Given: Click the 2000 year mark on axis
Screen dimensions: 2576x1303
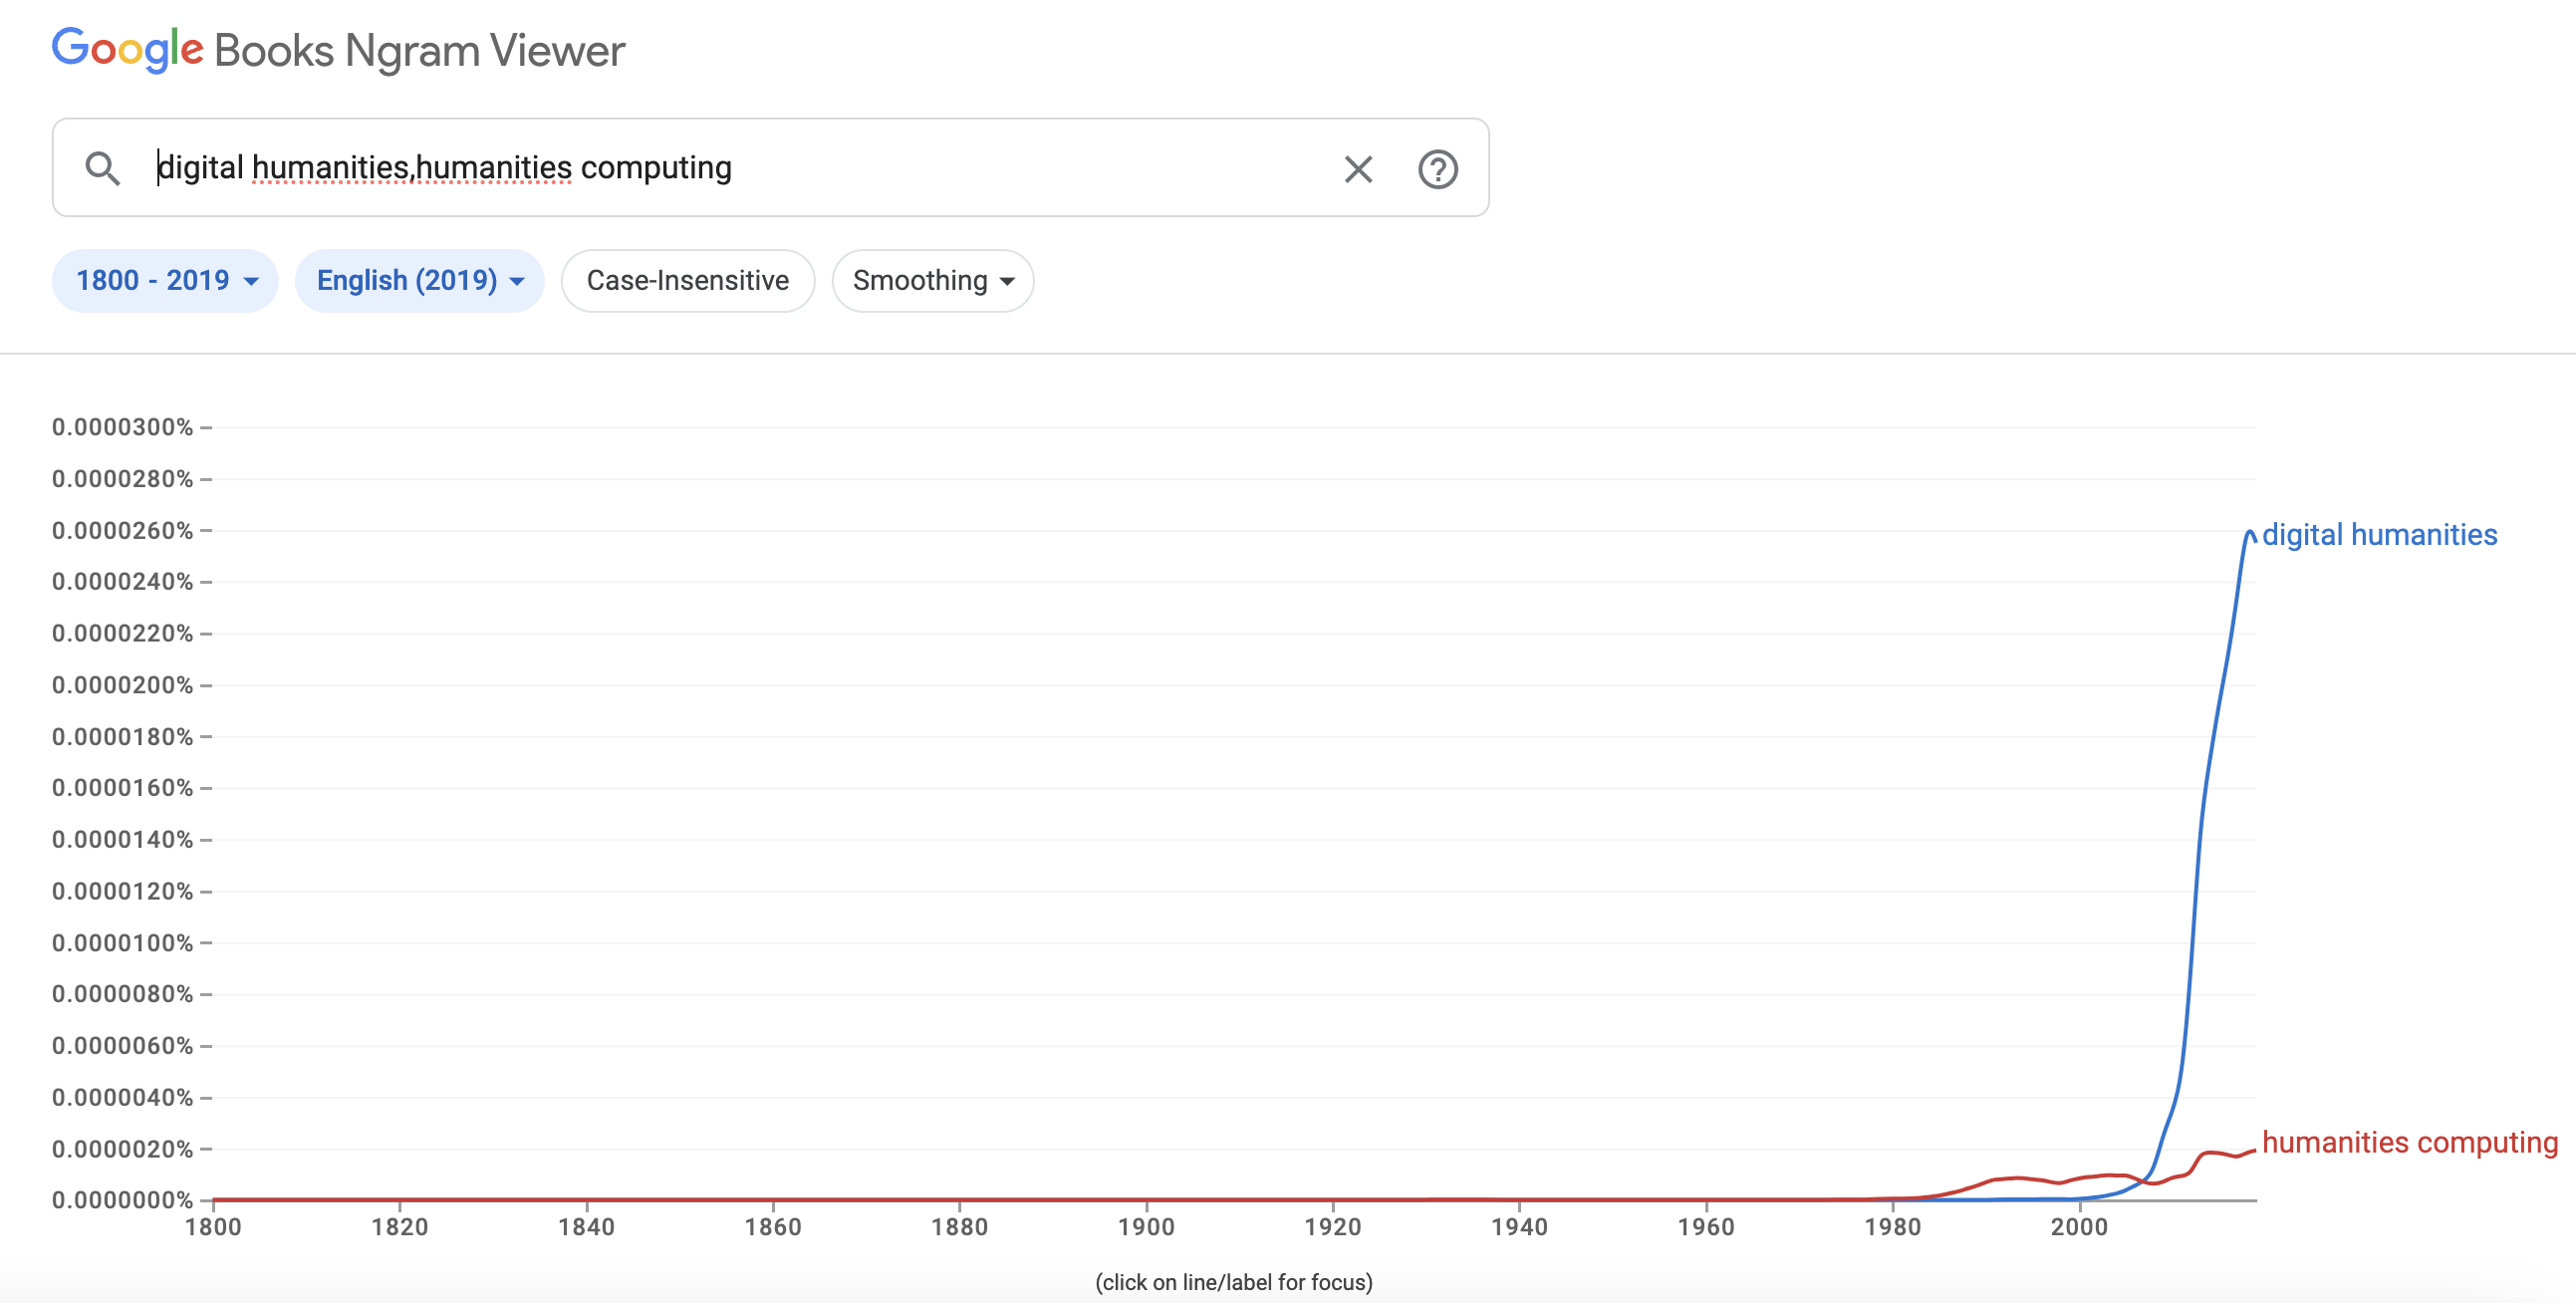Looking at the screenshot, I should (x=2078, y=1226).
